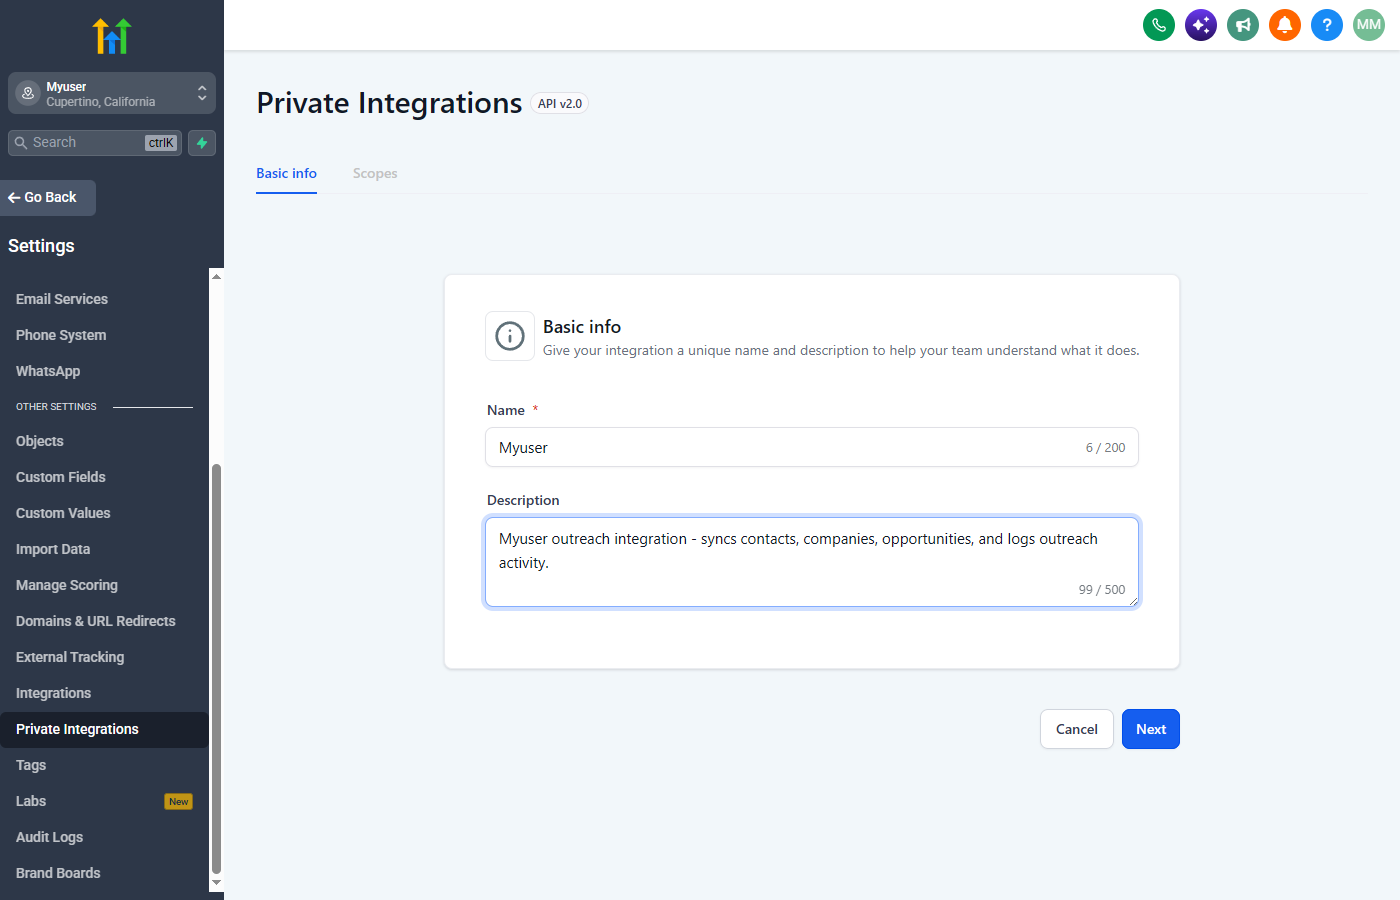Screen dimensions: 1400x900
Task: Open Labs settings
Action: [31, 801]
